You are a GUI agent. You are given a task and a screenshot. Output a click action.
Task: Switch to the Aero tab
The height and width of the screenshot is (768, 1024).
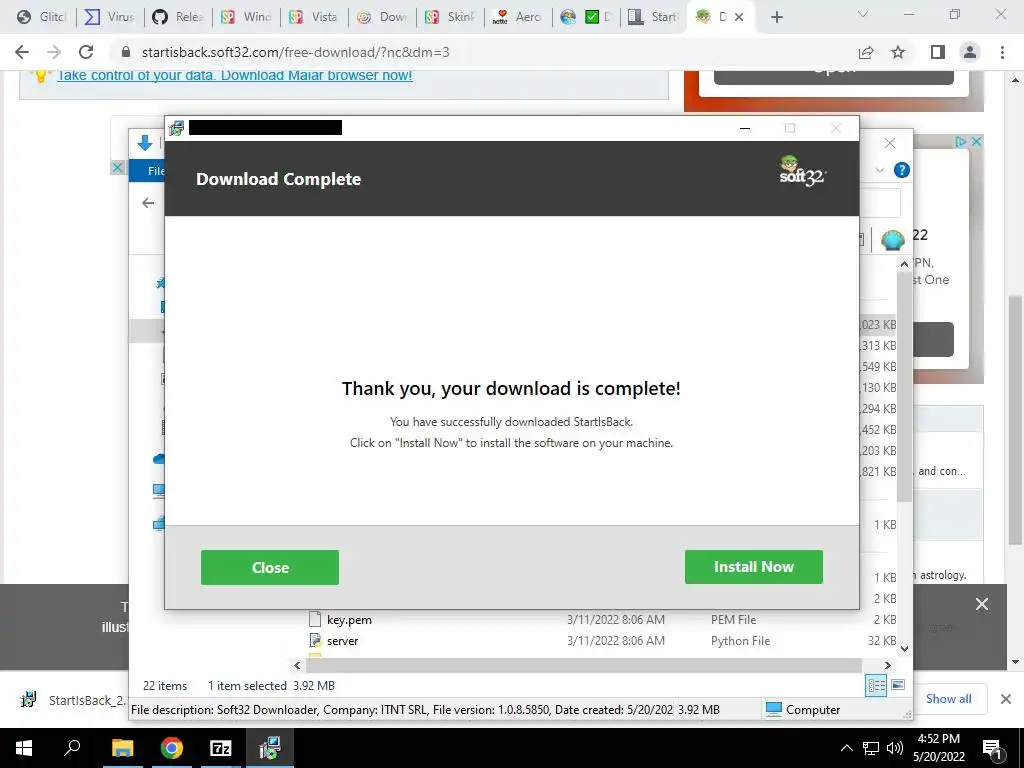tap(518, 17)
